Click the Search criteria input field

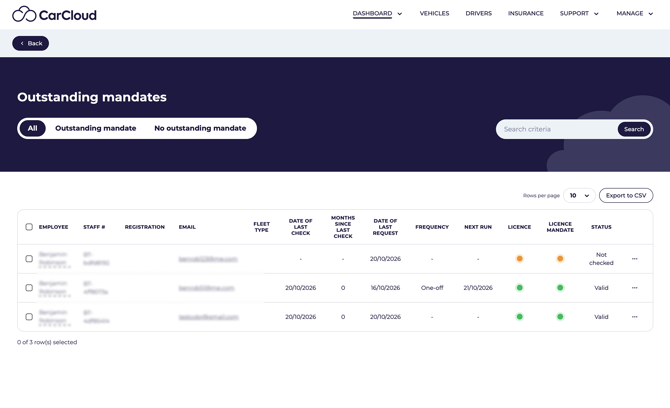click(x=558, y=129)
